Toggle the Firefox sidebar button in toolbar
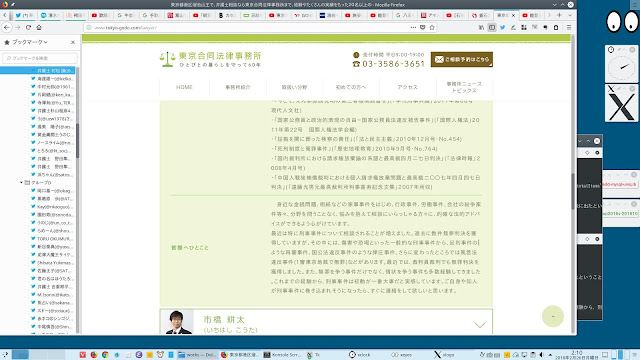The image size is (640, 360). [492, 27]
